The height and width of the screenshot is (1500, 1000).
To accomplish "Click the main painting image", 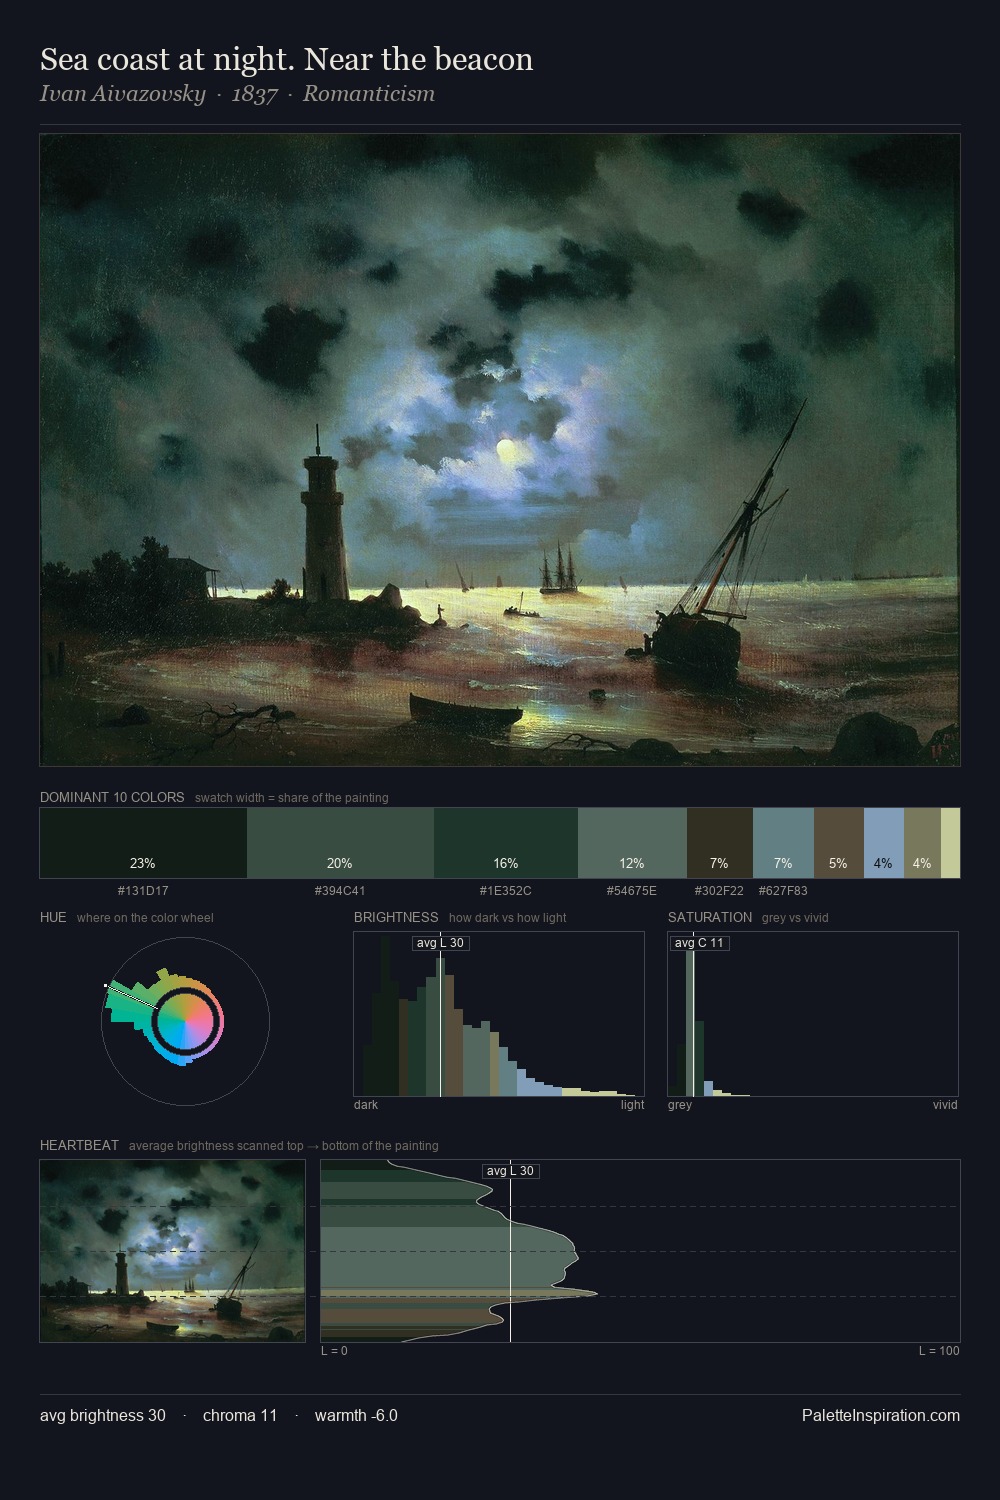I will pos(500,450).
